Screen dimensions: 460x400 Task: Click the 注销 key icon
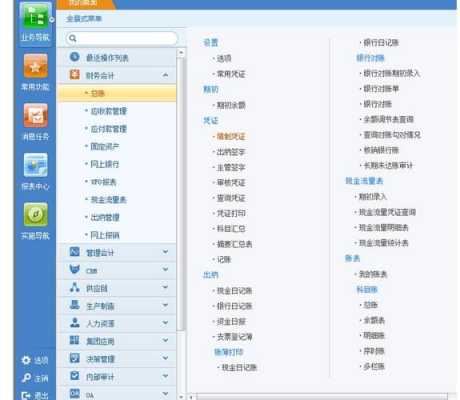pos(26,378)
